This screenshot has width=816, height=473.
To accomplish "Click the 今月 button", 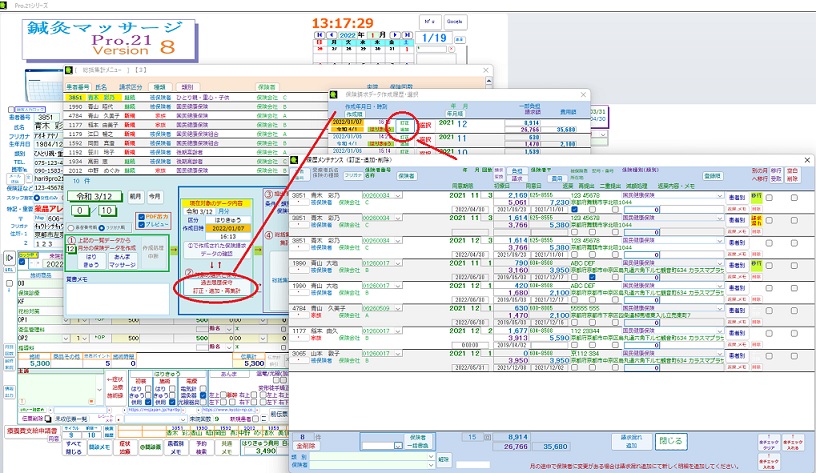I will click(155, 196).
